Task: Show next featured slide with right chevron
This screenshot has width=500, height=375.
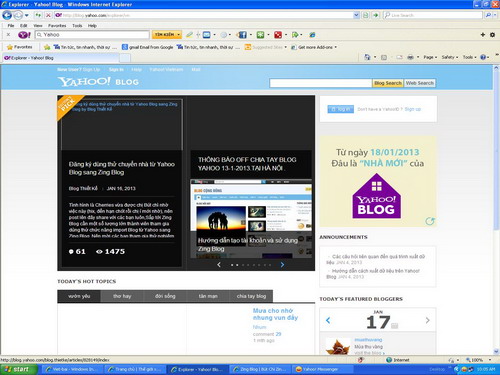Action: point(282,265)
